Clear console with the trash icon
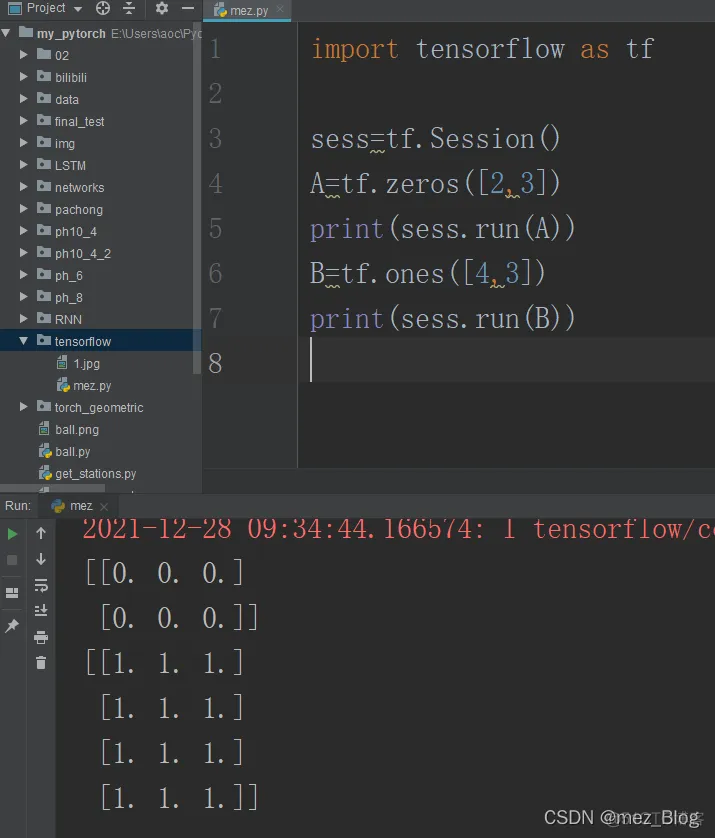The width and height of the screenshot is (715, 838). [41, 663]
